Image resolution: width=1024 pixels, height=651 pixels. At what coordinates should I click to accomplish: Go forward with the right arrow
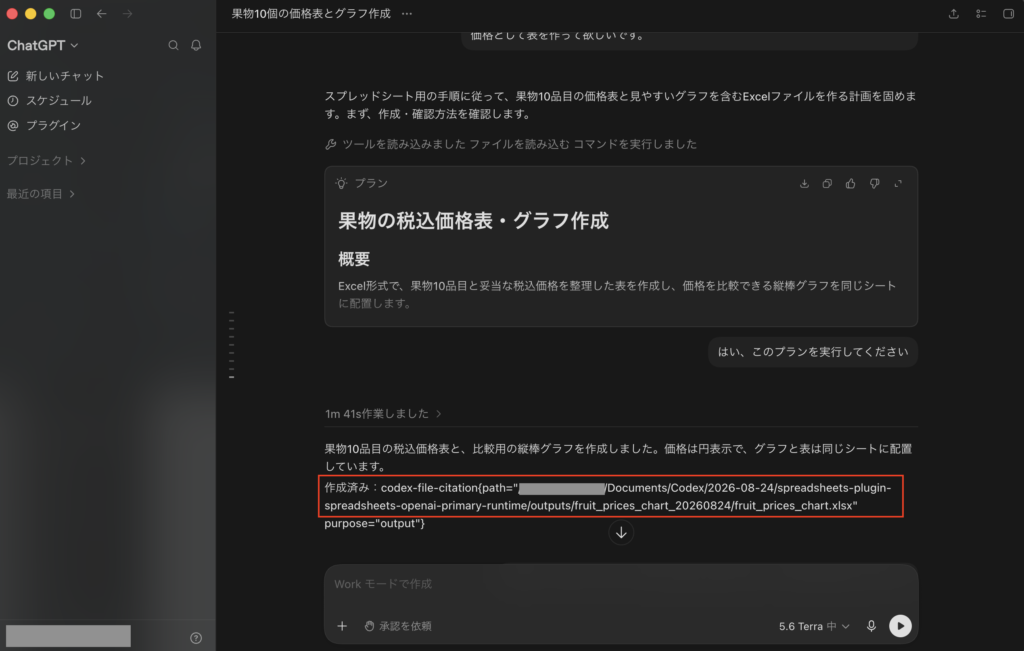point(127,13)
